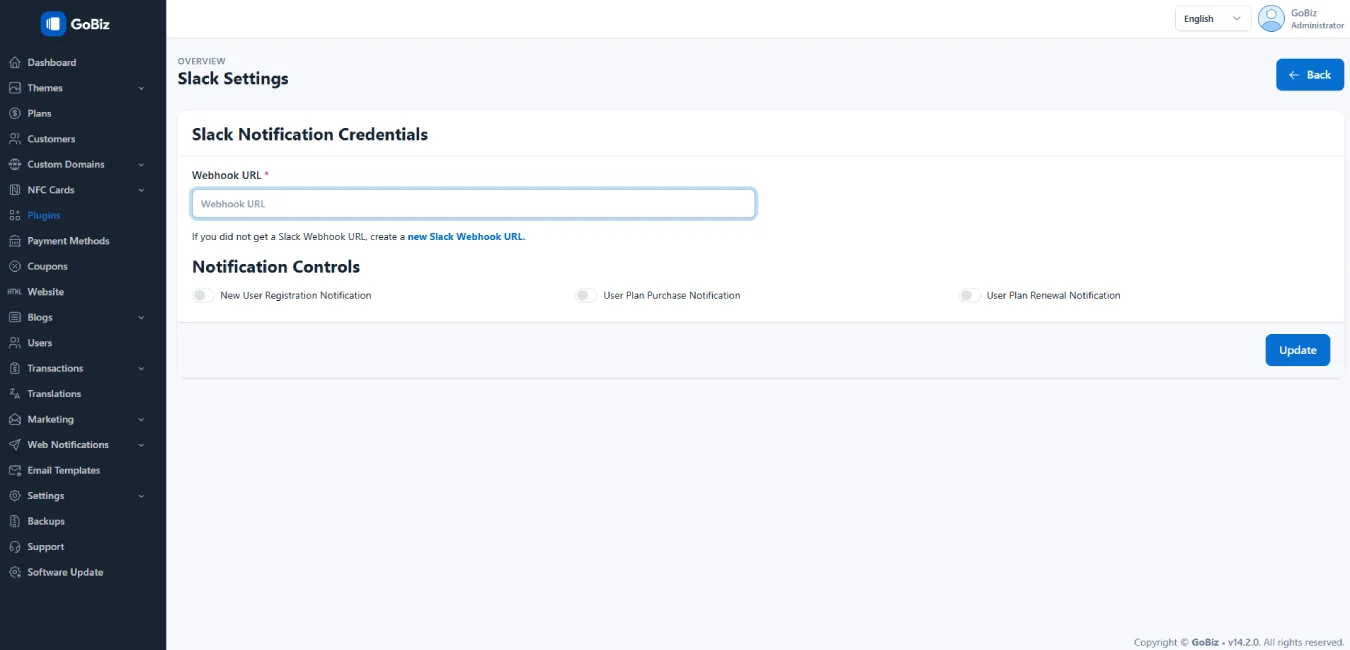Viewport: 1350px width, 650px height.
Task: Open the administrator profile avatar
Action: [1271, 19]
